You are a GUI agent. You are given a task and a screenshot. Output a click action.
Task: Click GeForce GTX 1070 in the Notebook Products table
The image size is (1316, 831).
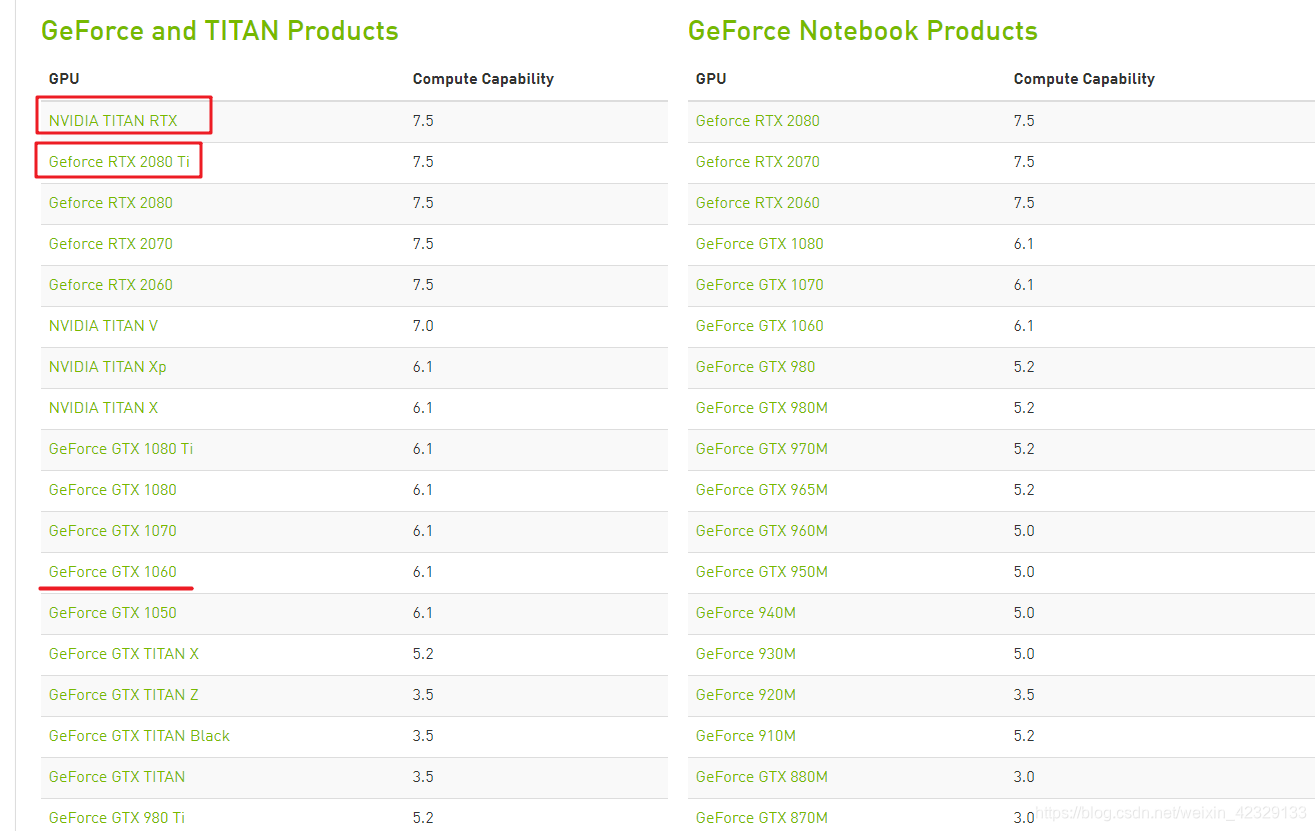(x=760, y=285)
